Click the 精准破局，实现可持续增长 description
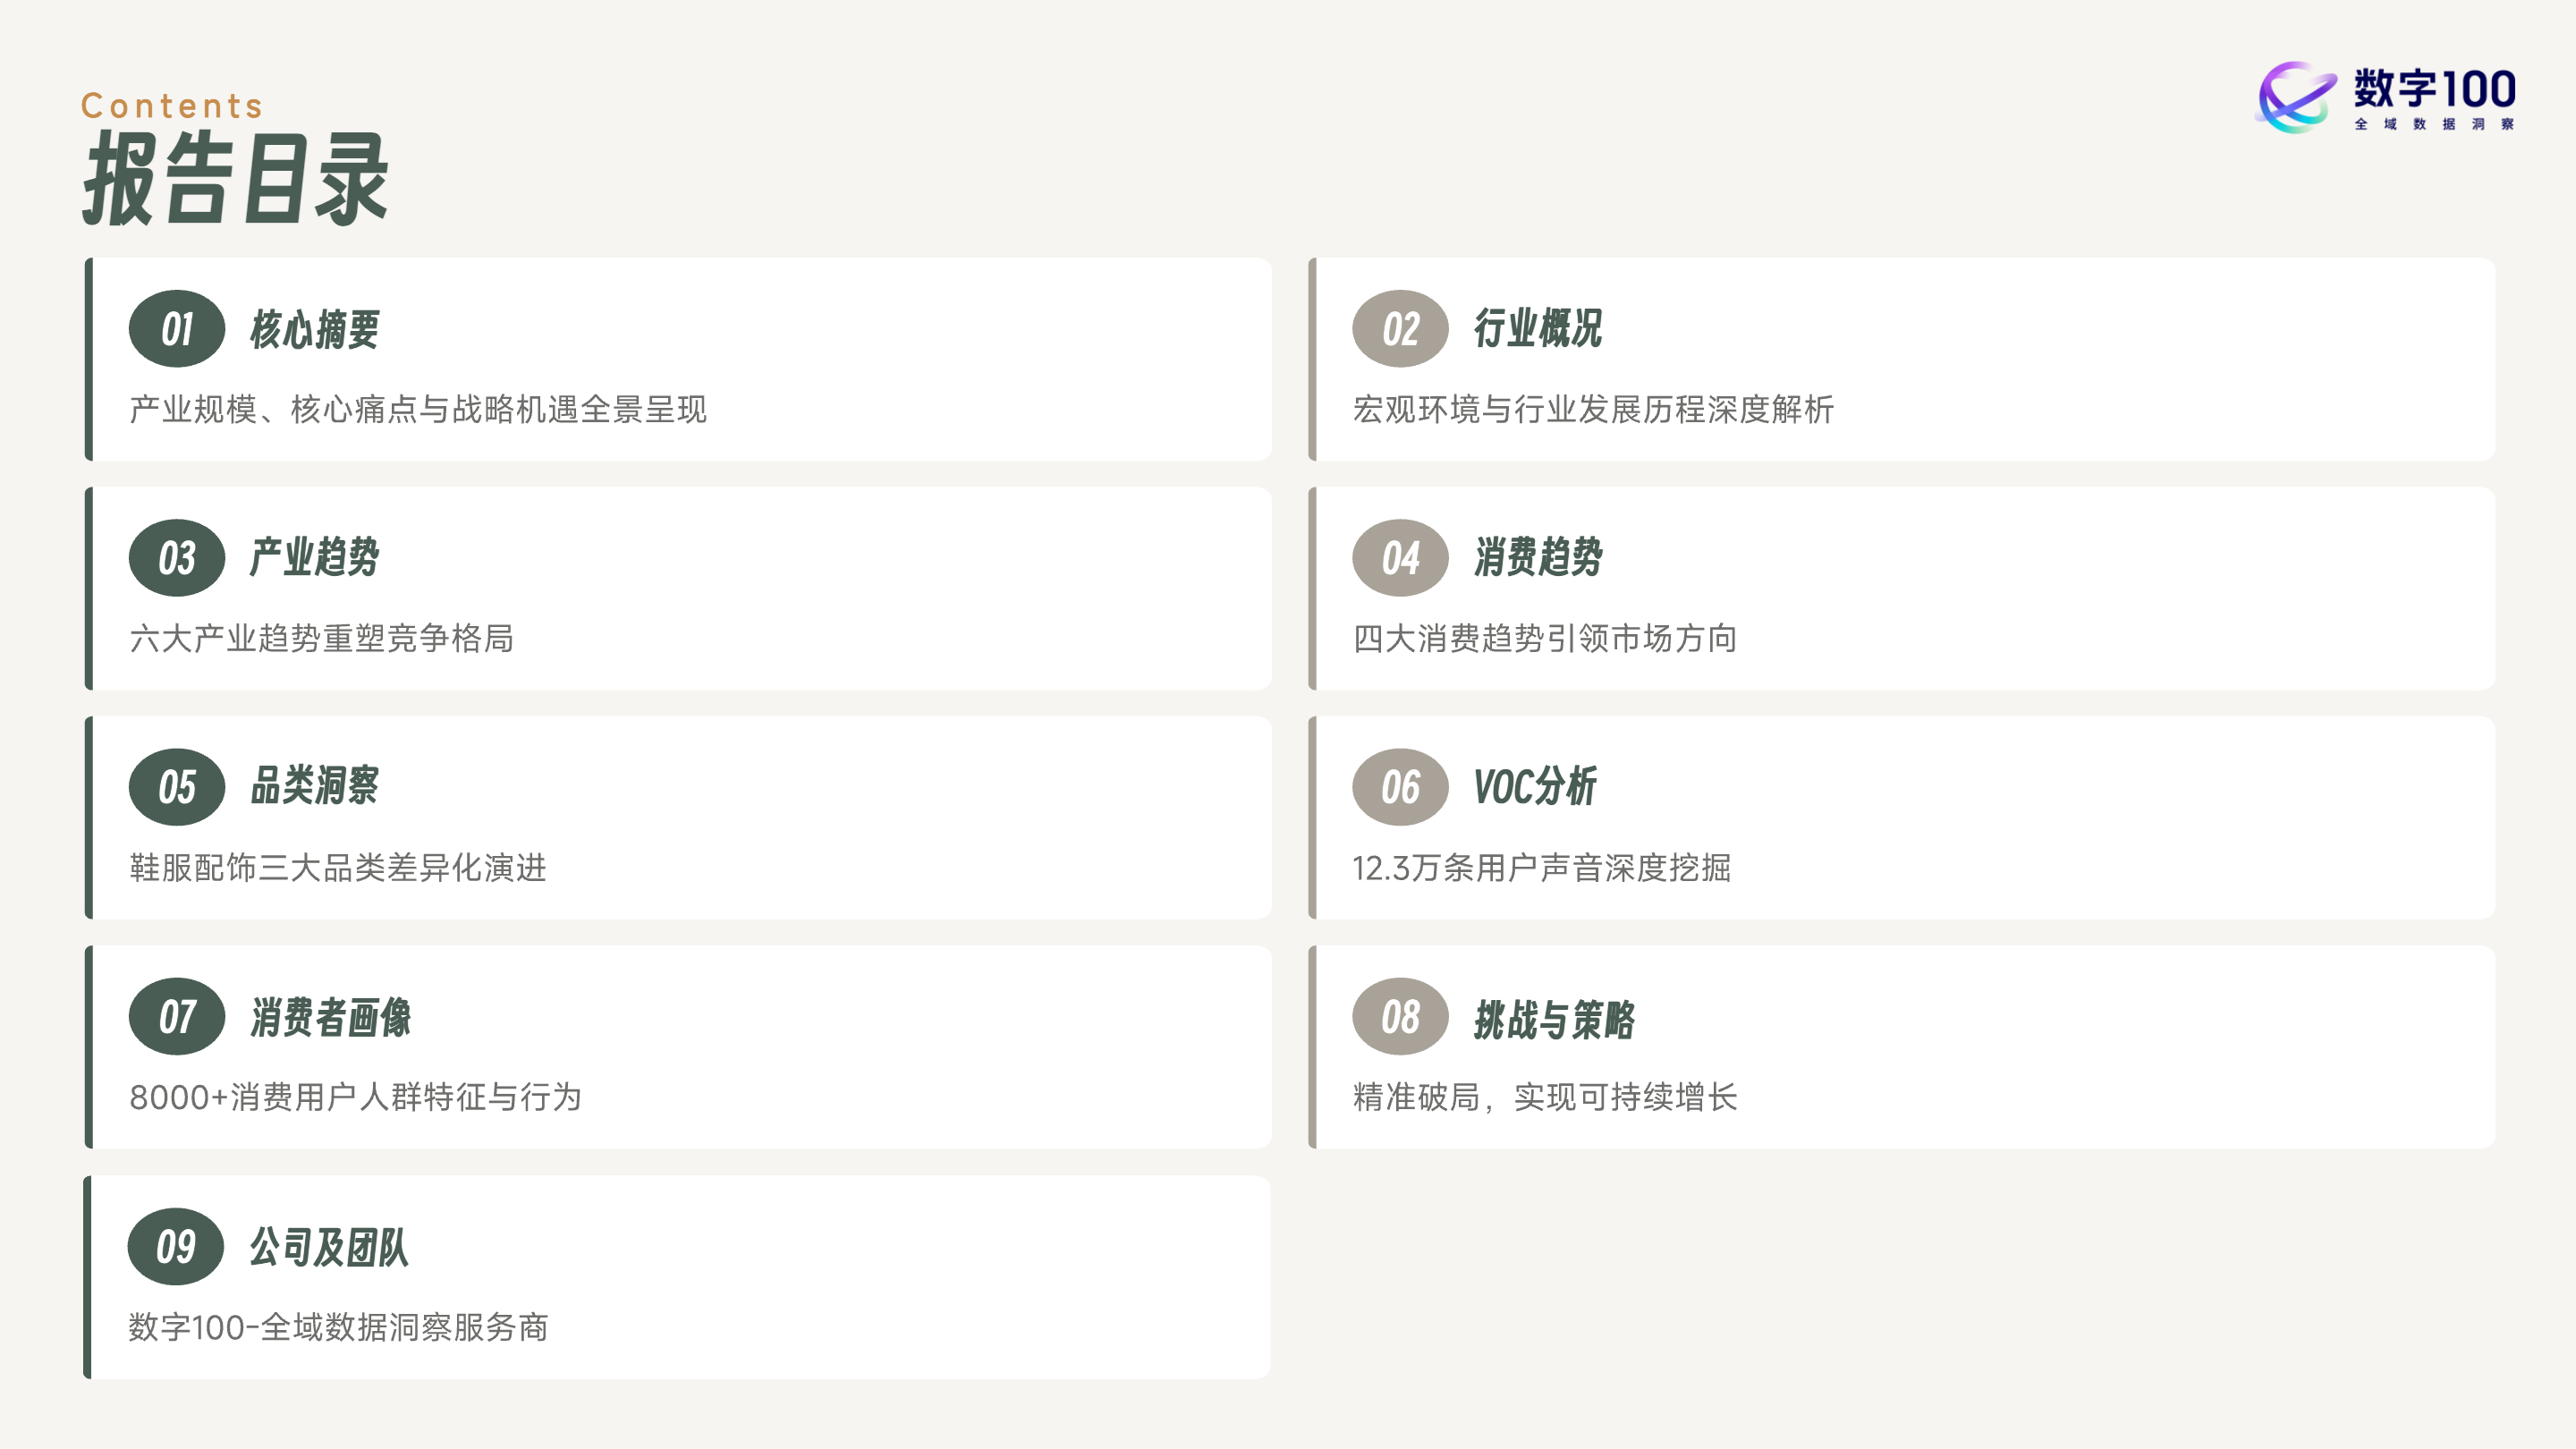Screen dimensions: 2576x1449 pos(1545,1097)
